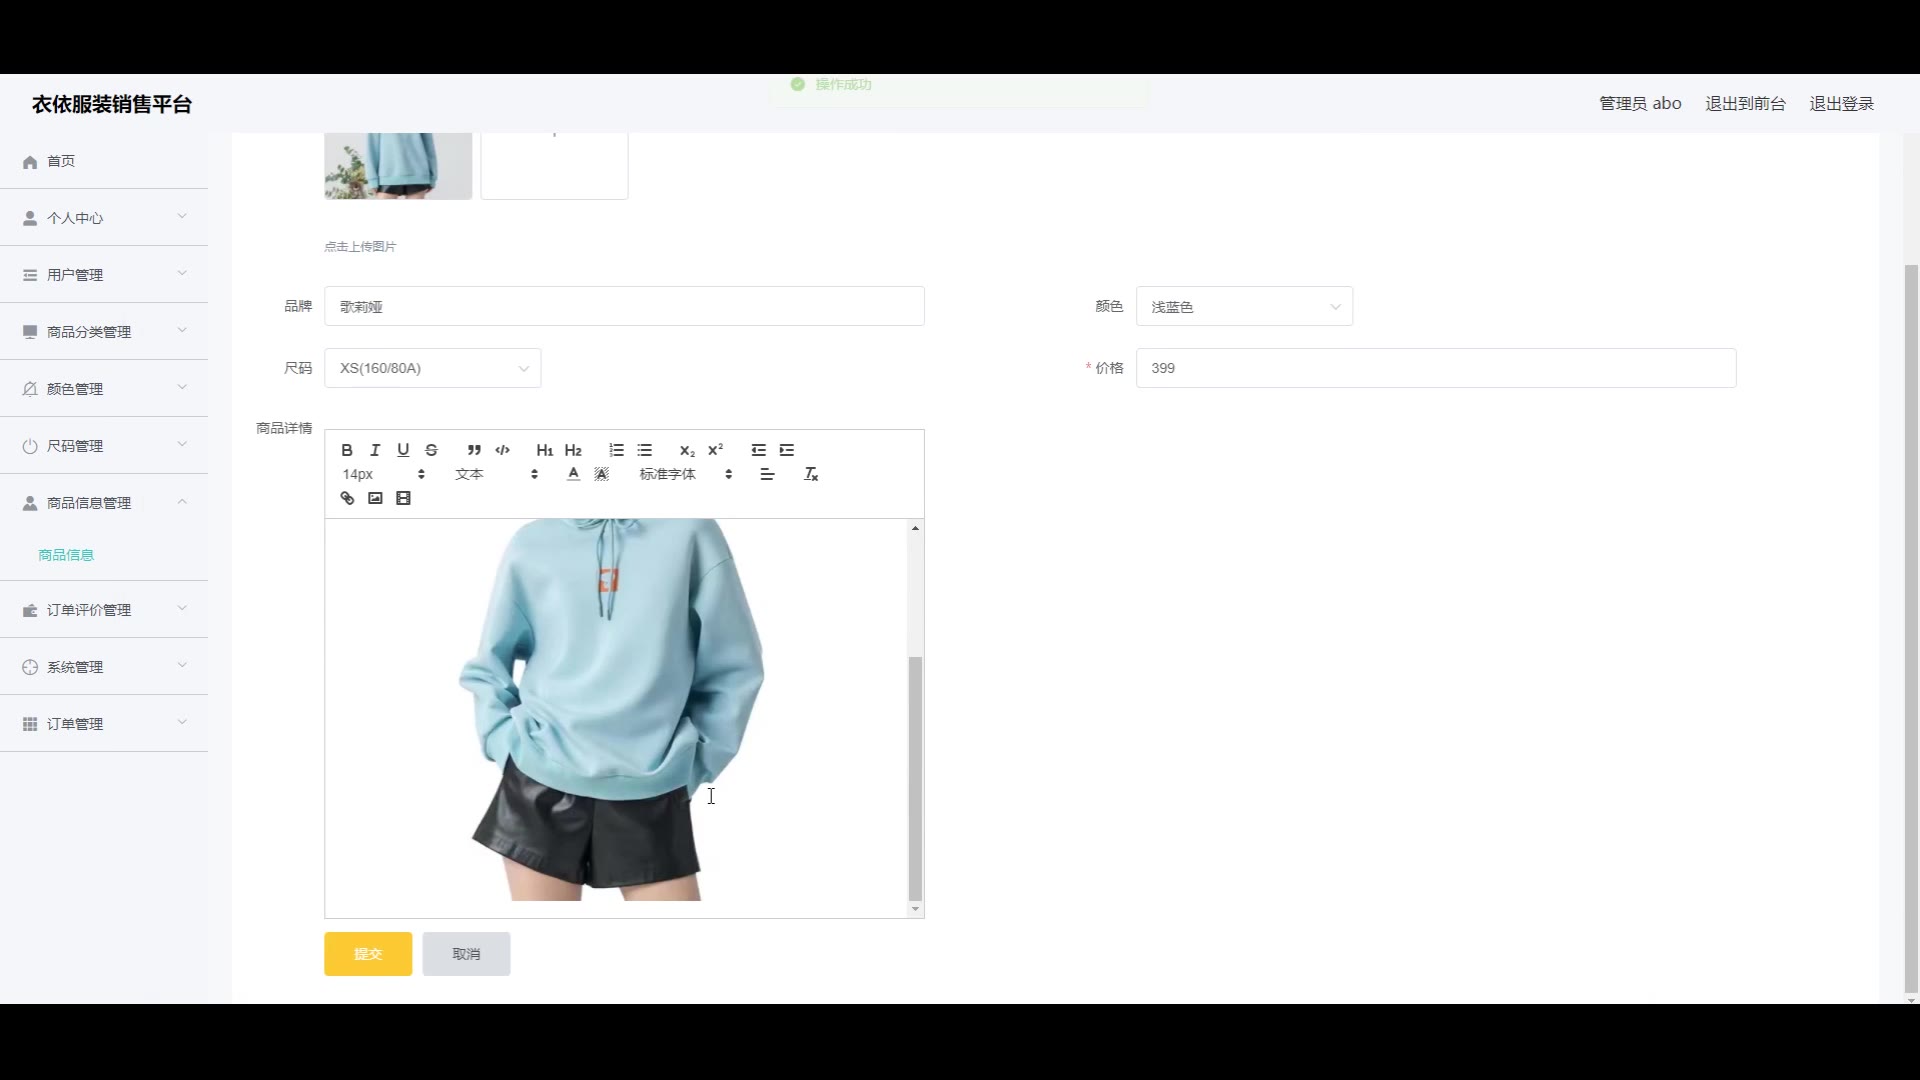
Task: Expand 订单管理 sidebar menu
Action: click(104, 724)
